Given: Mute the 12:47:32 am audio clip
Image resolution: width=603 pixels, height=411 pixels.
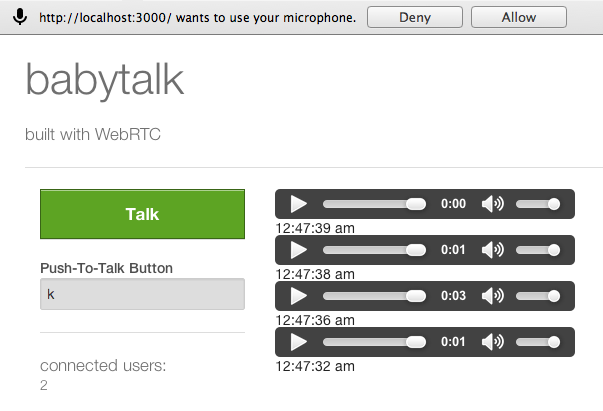Looking at the screenshot, I should tap(492, 342).
